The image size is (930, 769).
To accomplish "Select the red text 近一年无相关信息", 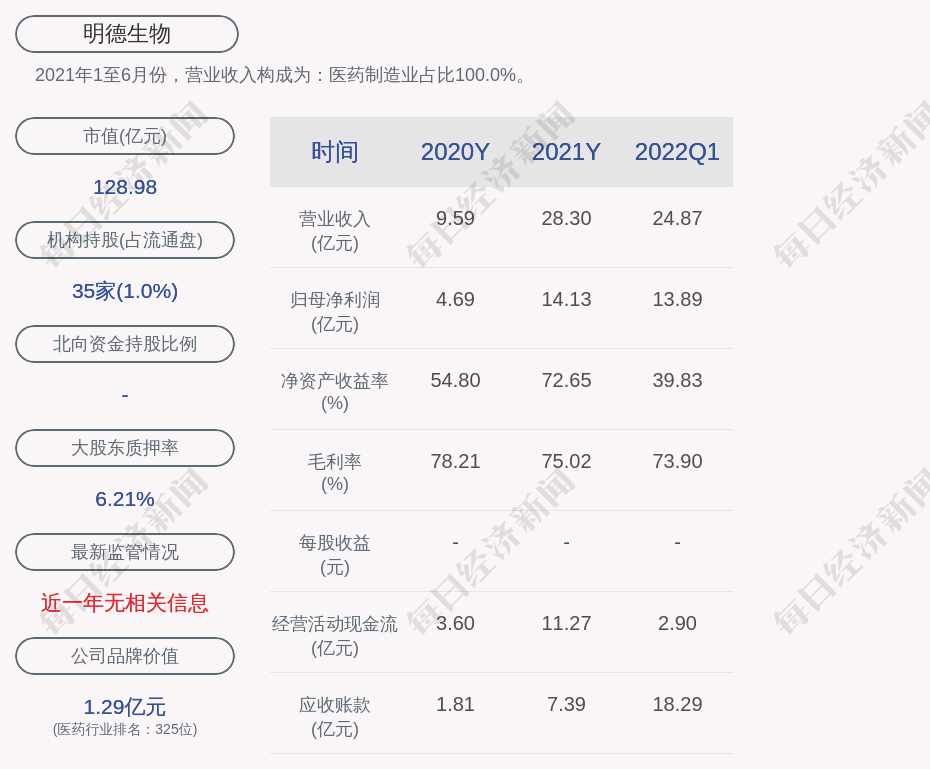I will pyautogui.click(x=125, y=603).
